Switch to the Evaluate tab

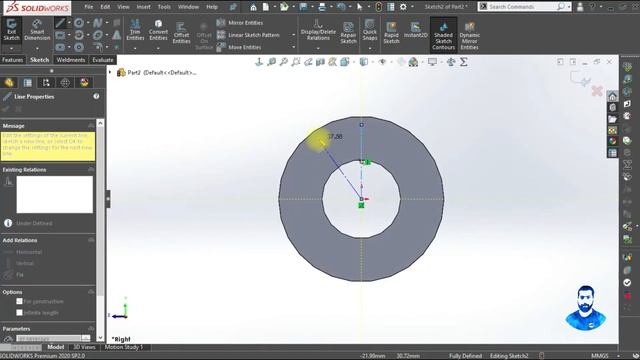(x=103, y=60)
